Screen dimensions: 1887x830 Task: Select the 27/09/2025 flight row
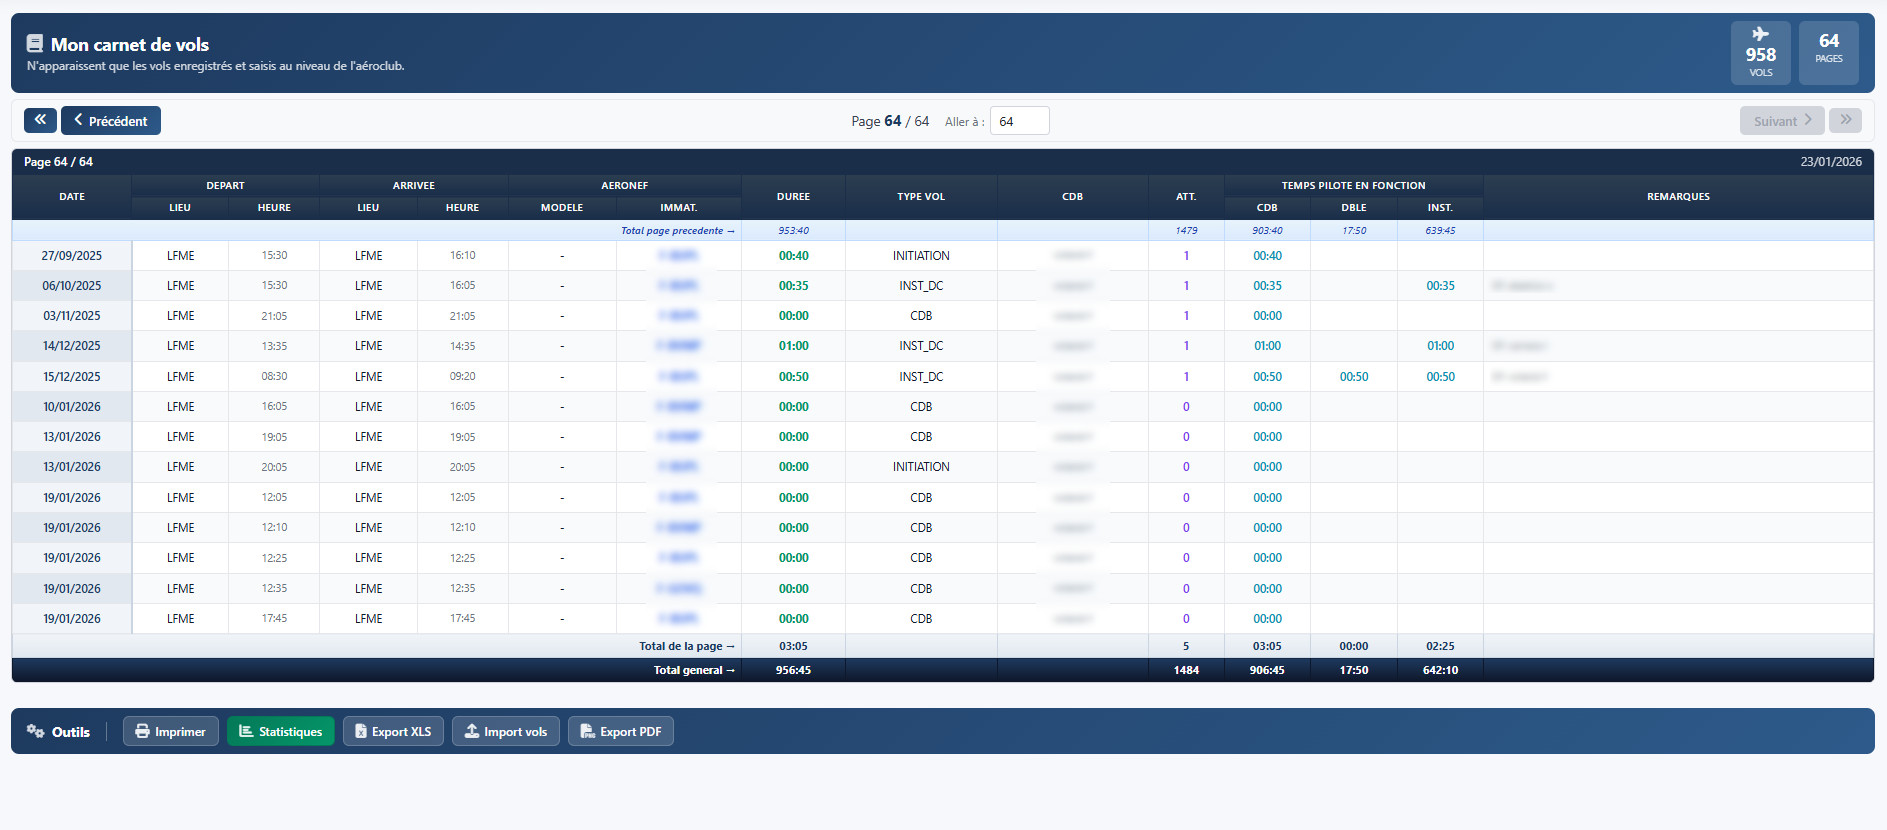point(72,256)
